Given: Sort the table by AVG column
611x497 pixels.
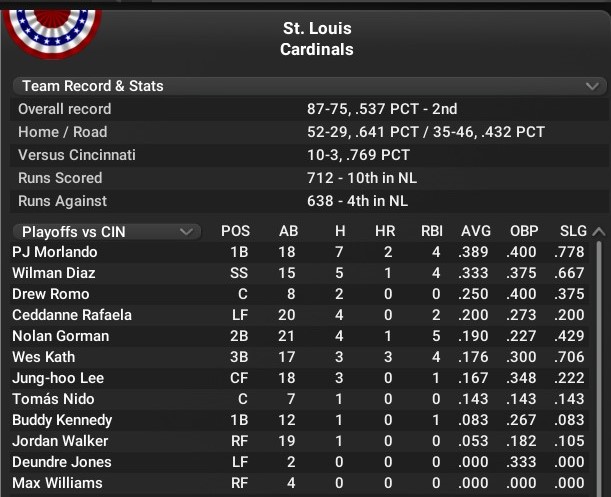Looking at the screenshot, I should pyautogui.click(x=476, y=232).
